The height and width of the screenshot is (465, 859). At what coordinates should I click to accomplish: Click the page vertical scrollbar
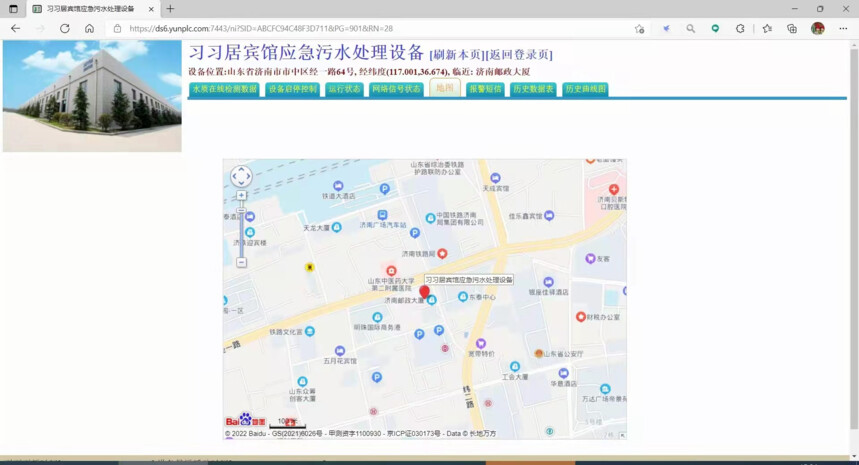[x=854, y=240]
